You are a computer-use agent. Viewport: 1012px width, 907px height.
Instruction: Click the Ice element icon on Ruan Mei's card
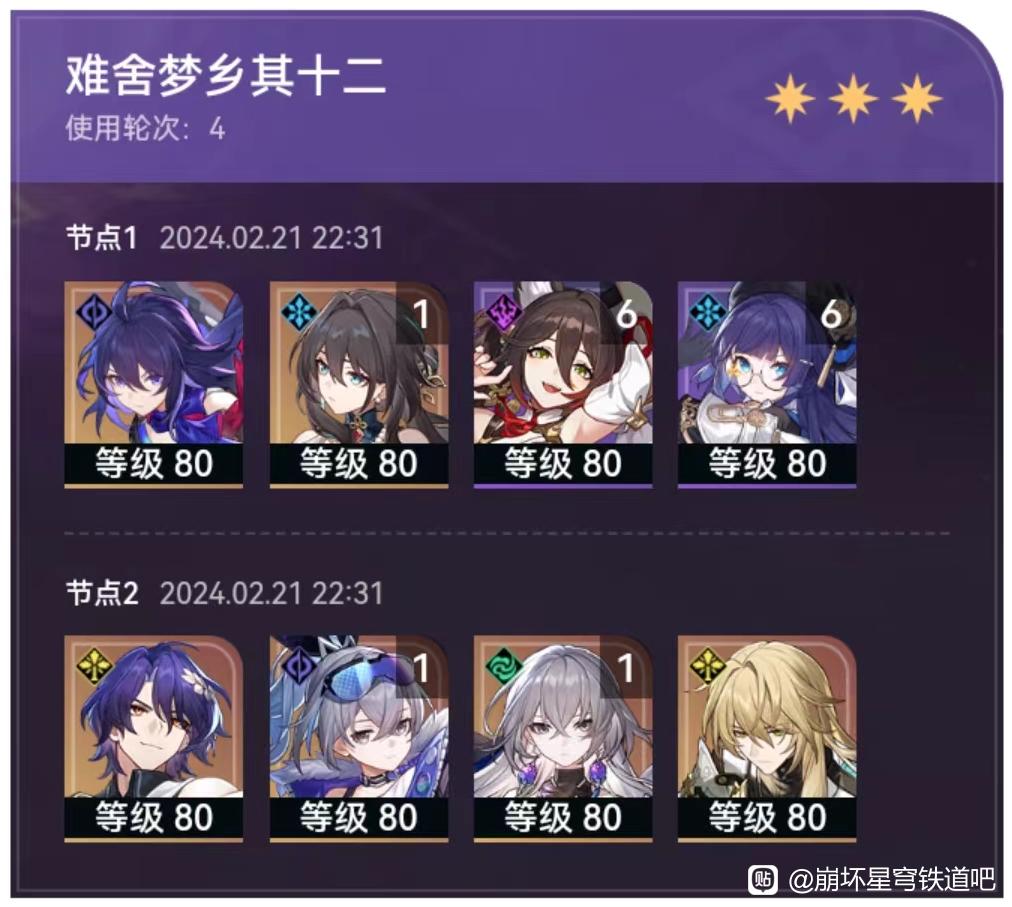299,311
